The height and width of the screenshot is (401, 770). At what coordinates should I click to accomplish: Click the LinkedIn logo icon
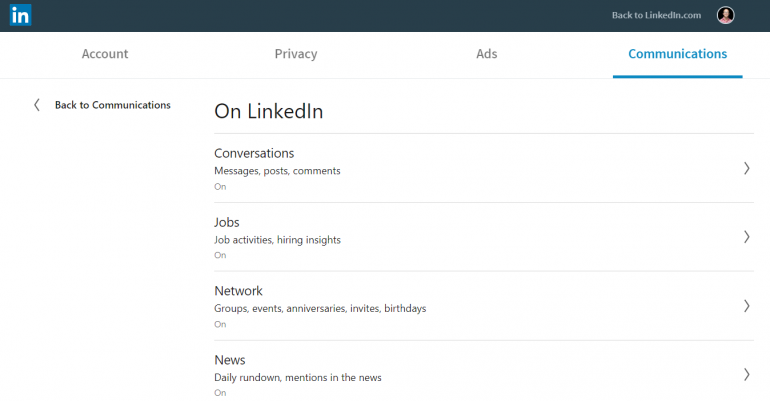[20, 15]
